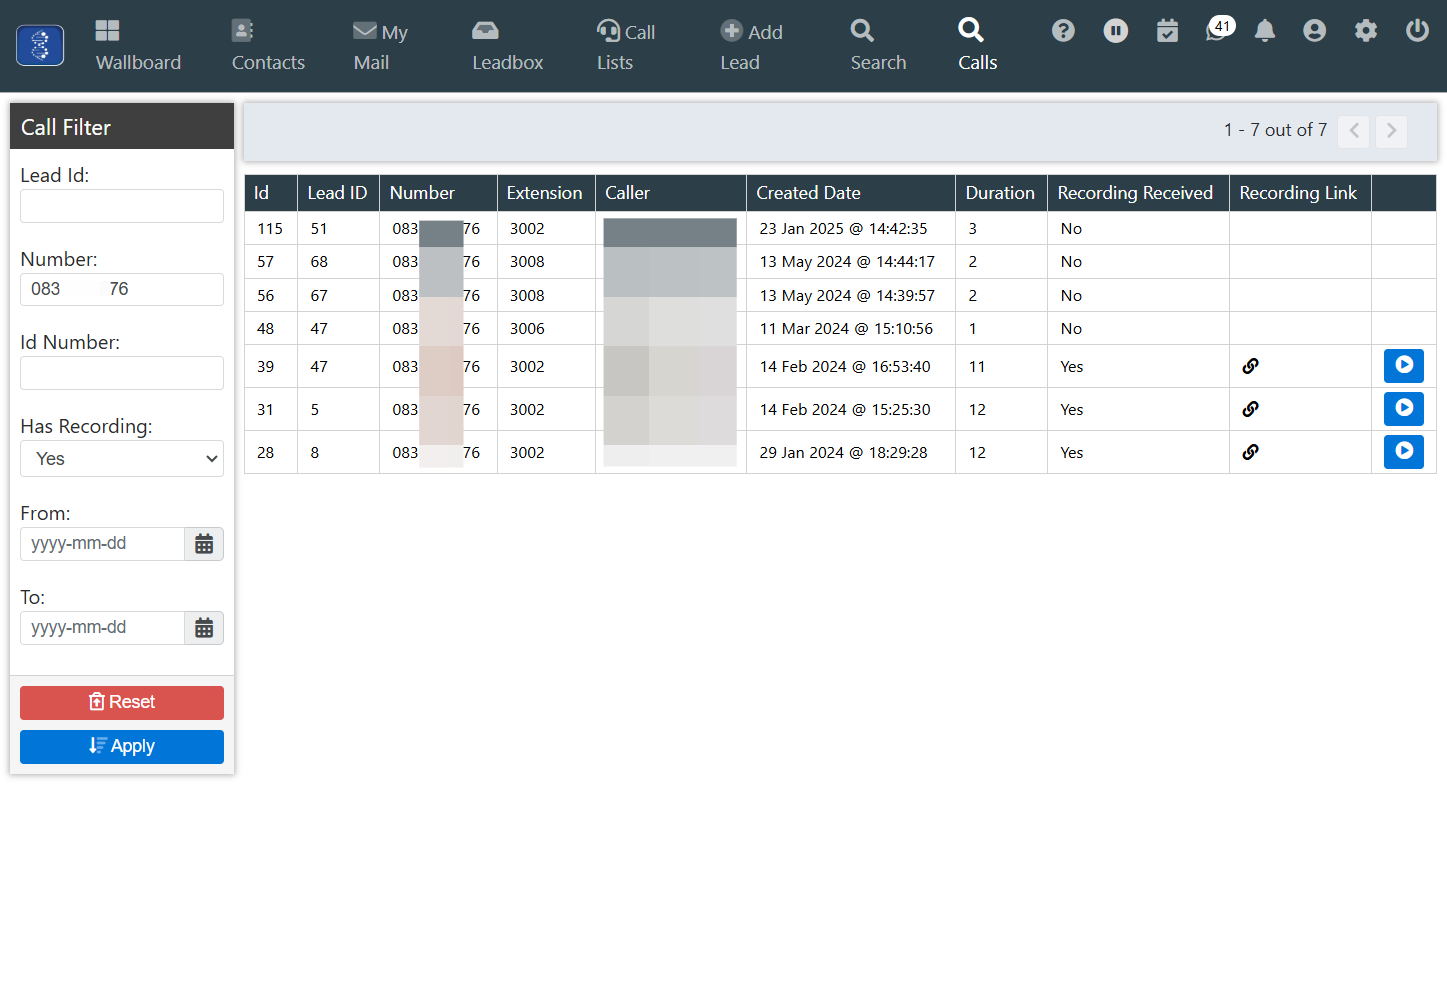
Task: Go to Wallboard
Action: (138, 46)
